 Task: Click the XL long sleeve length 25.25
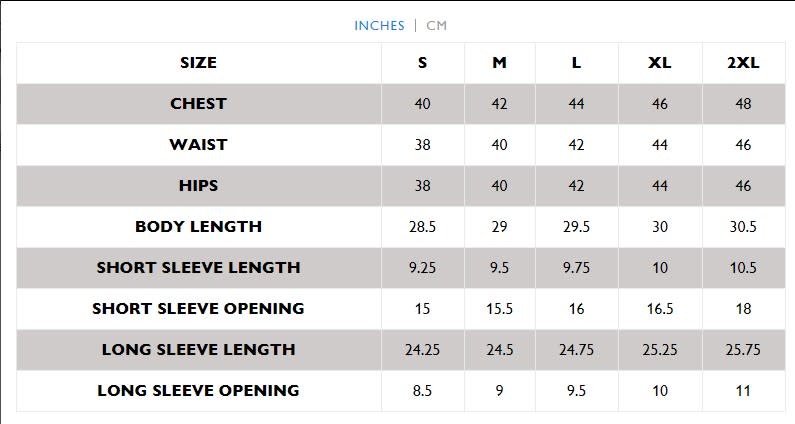click(x=659, y=350)
